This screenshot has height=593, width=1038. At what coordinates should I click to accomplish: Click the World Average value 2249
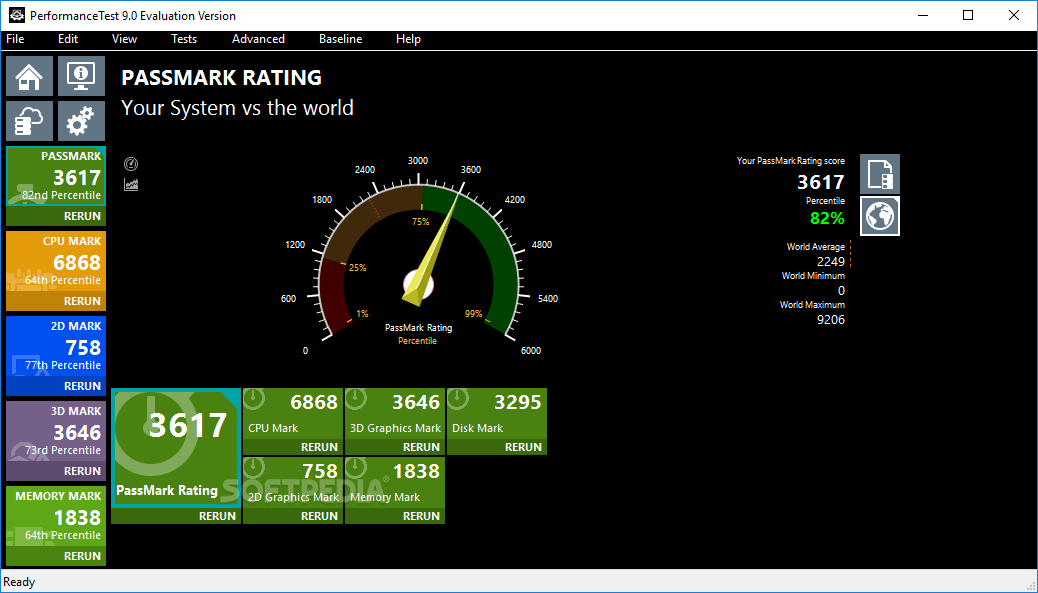(x=831, y=261)
